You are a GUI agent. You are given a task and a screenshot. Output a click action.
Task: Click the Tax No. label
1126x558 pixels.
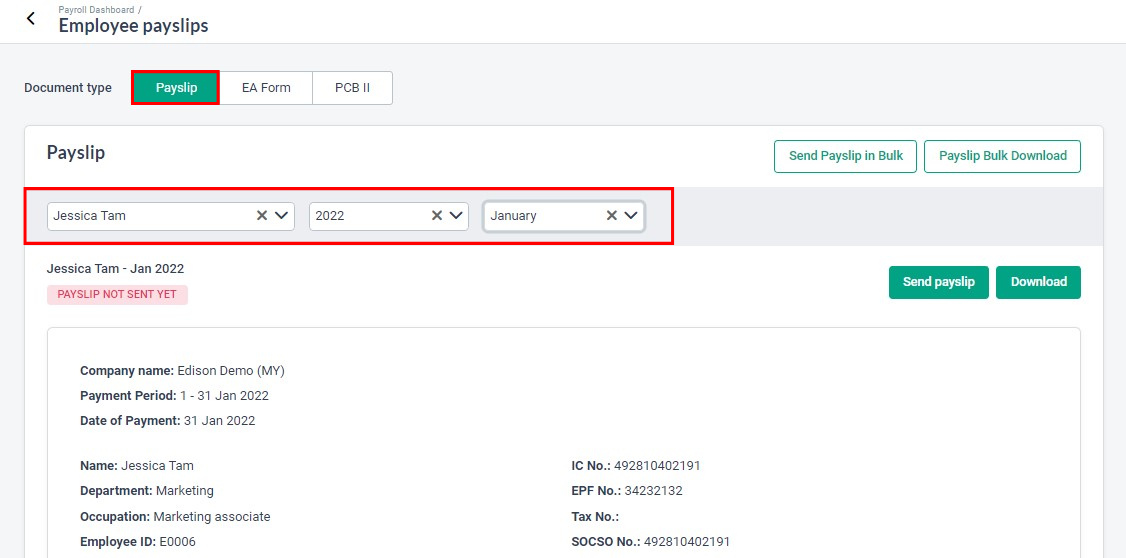click(595, 516)
